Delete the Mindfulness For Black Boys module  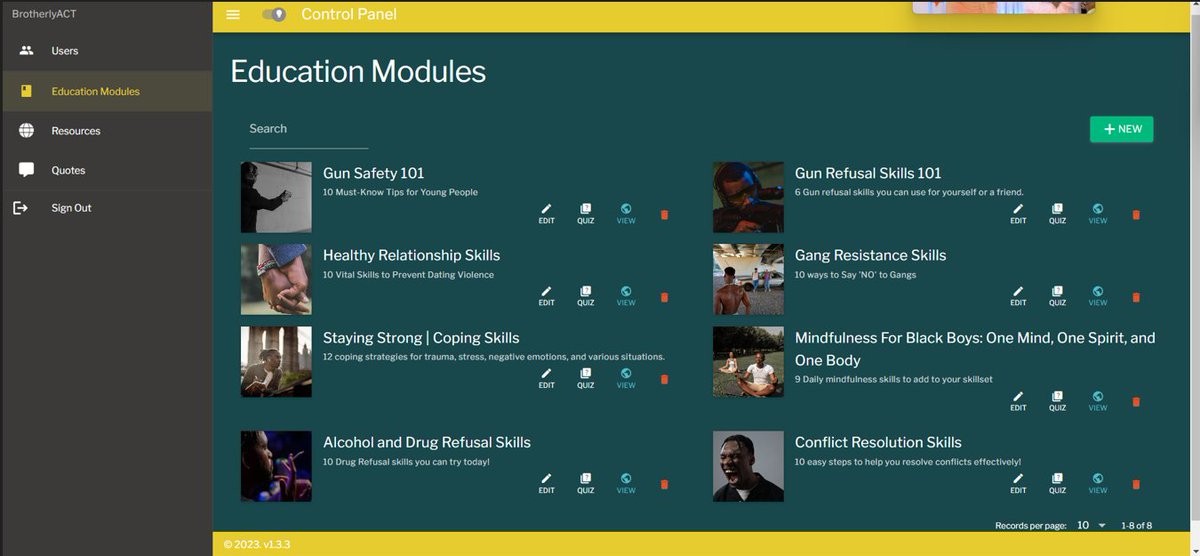(1136, 402)
